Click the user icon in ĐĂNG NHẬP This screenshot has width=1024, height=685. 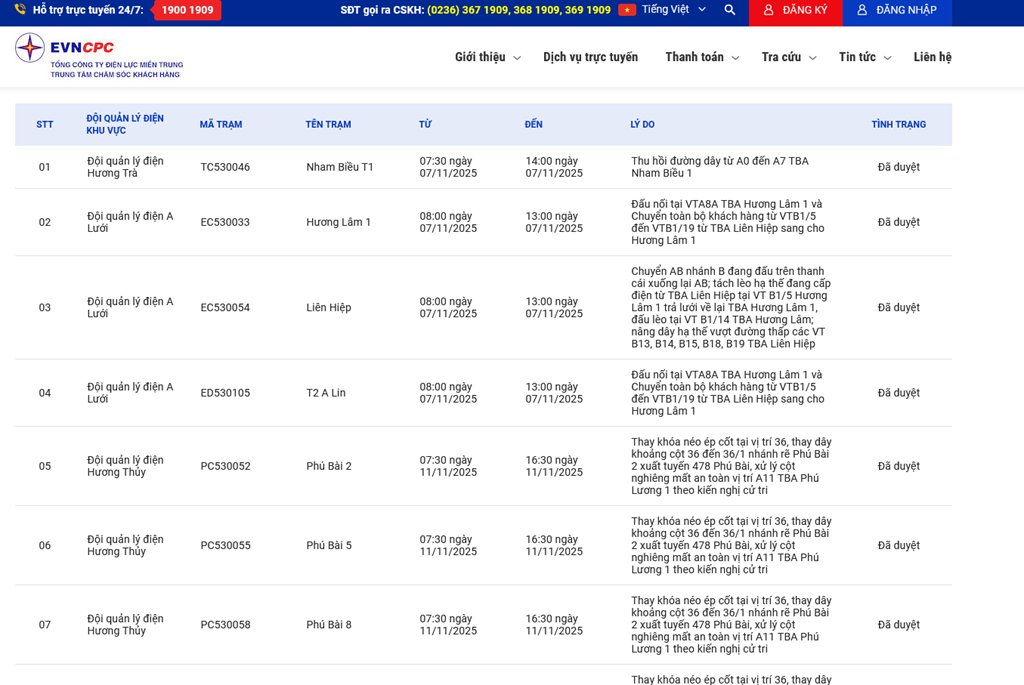click(862, 10)
